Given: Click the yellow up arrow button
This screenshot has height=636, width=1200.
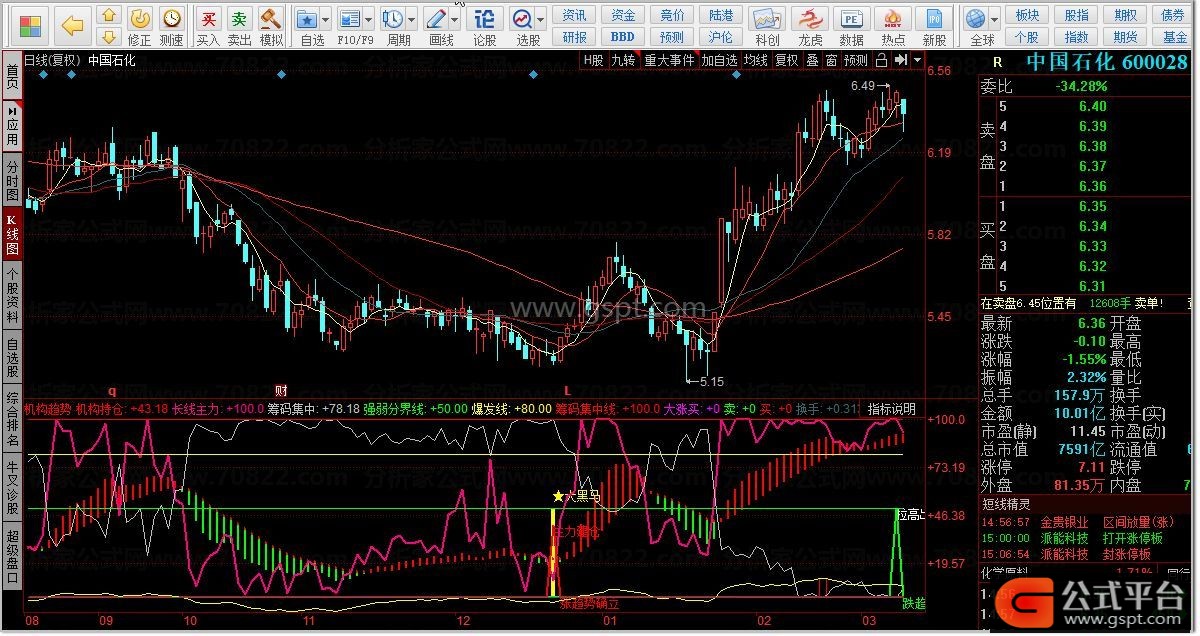Looking at the screenshot, I should coord(110,15).
